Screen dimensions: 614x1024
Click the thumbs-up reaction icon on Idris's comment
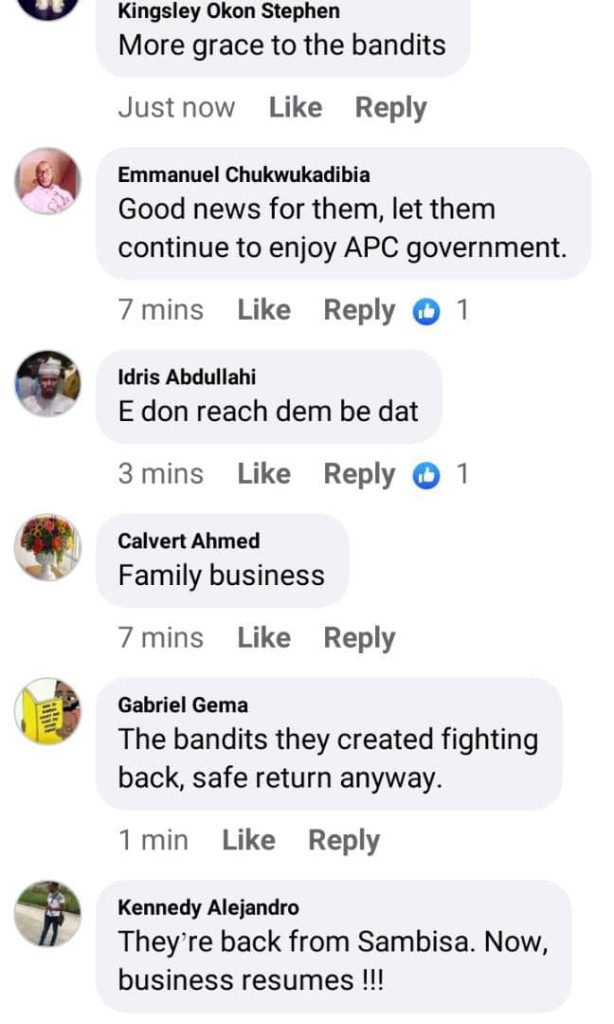pos(426,474)
